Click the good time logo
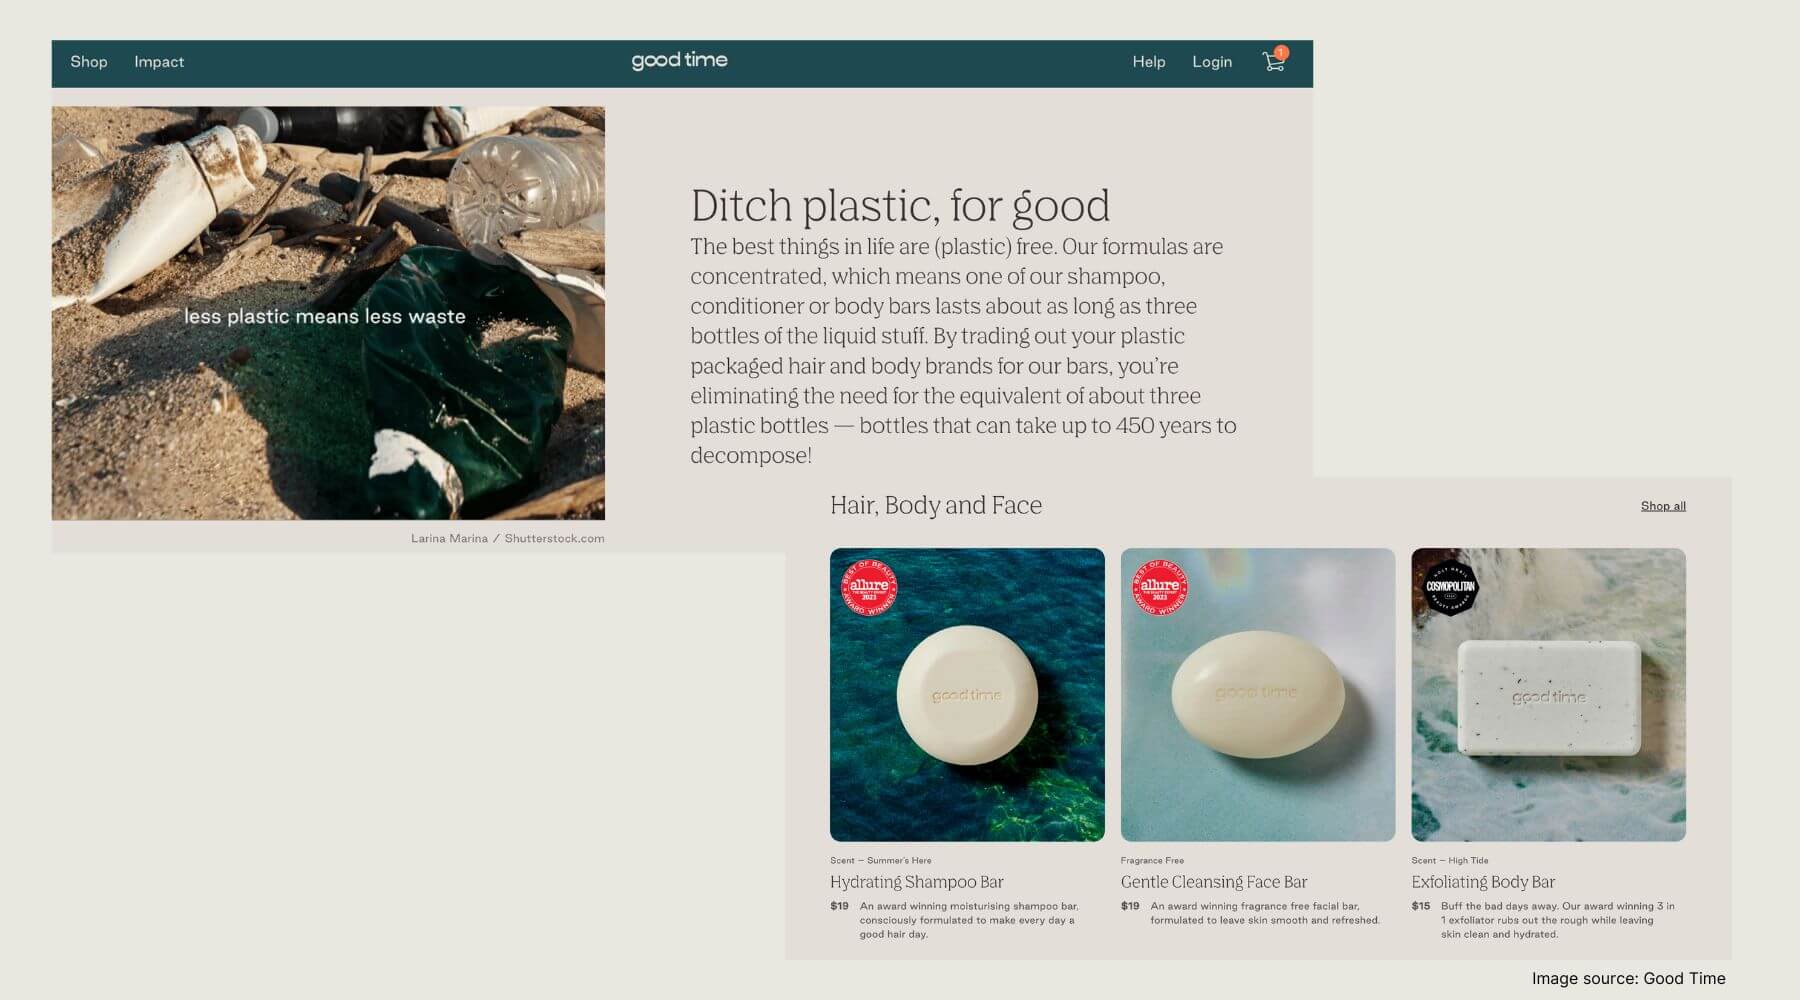This screenshot has width=1800, height=1000. (x=679, y=61)
